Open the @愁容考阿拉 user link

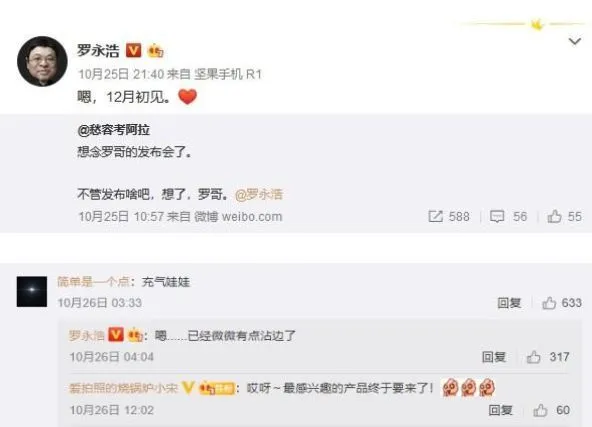(114, 130)
